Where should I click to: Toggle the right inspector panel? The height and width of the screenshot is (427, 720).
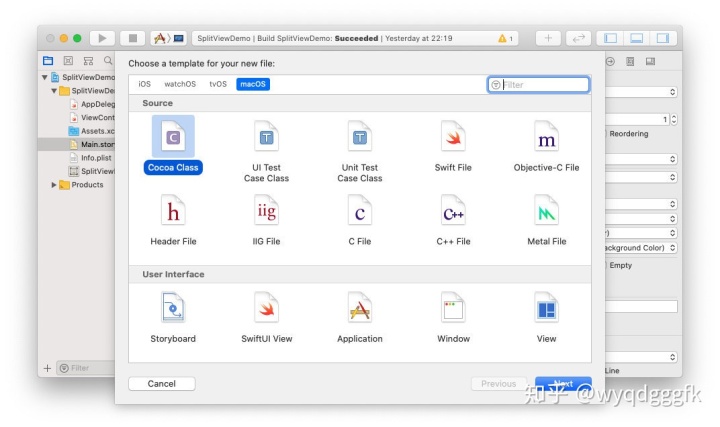coord(663,38)
